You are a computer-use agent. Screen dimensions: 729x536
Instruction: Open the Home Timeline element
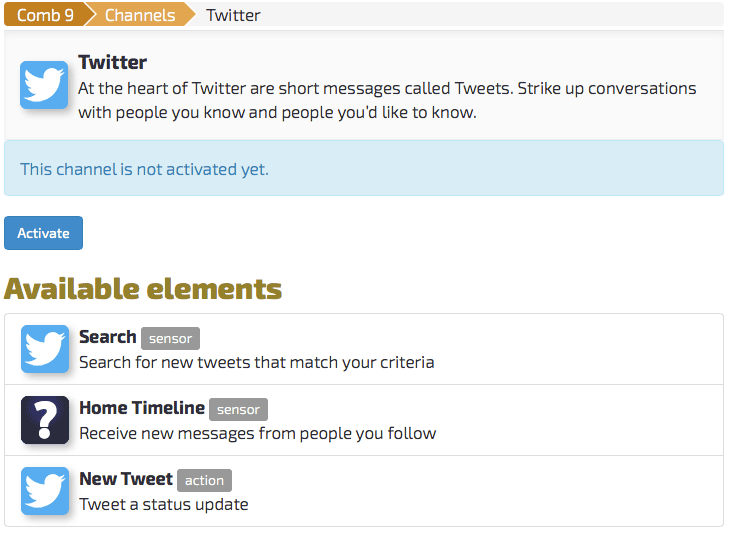click(142, 408)
